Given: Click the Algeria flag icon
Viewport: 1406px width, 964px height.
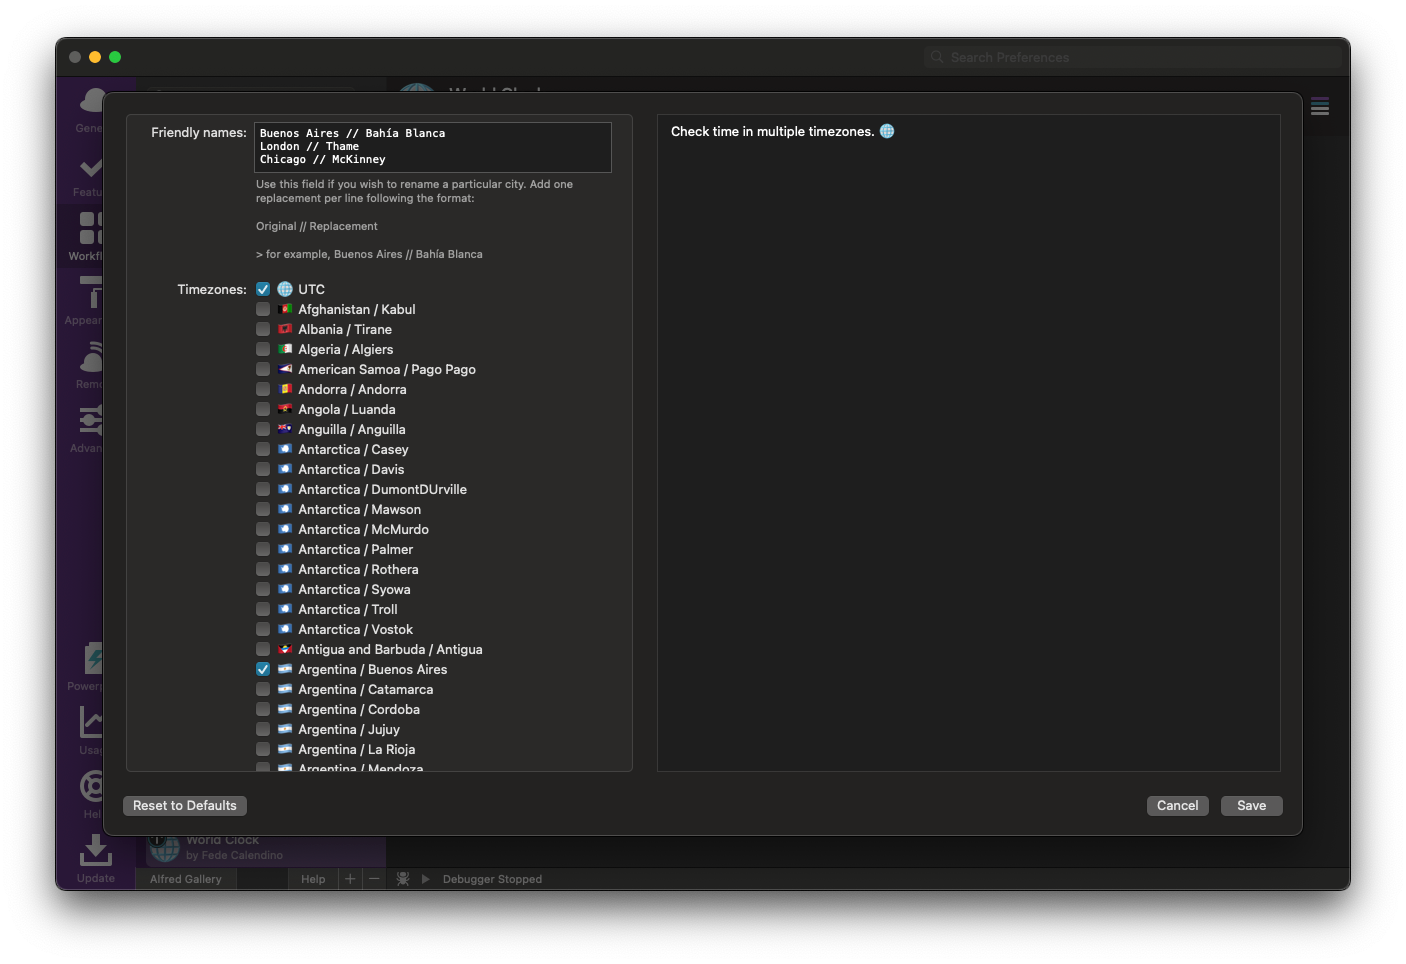Looking at the screenshot, I should click(x=285, y=349).
